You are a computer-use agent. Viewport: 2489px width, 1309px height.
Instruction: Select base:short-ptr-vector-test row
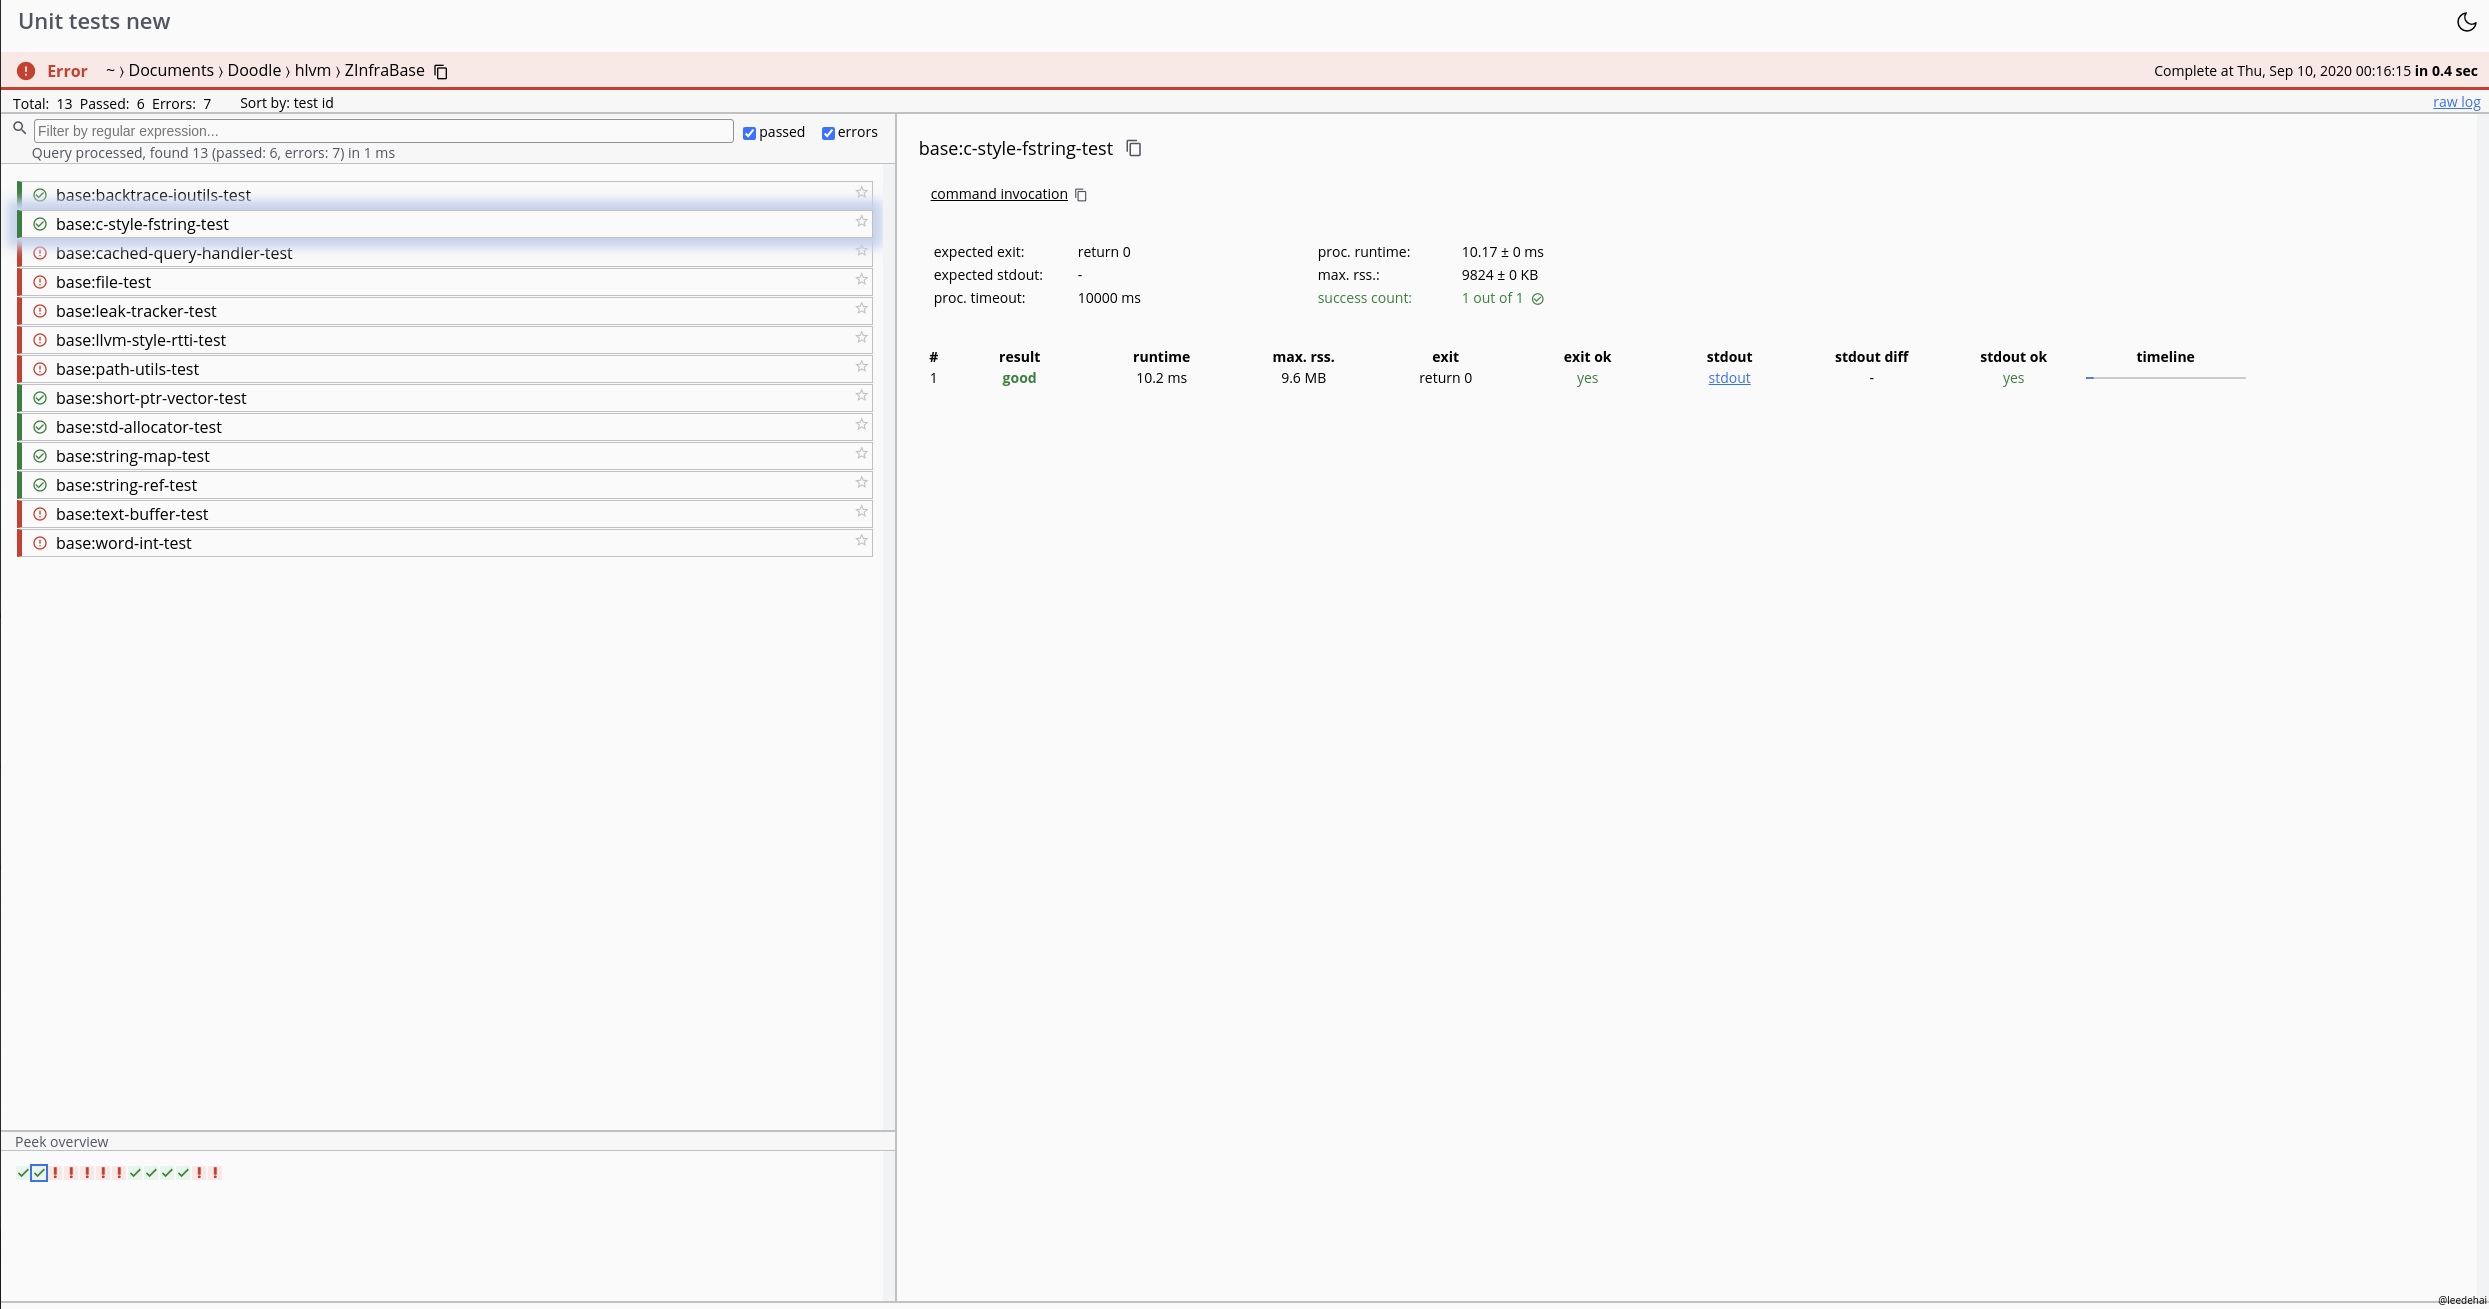tap(446, 398)
